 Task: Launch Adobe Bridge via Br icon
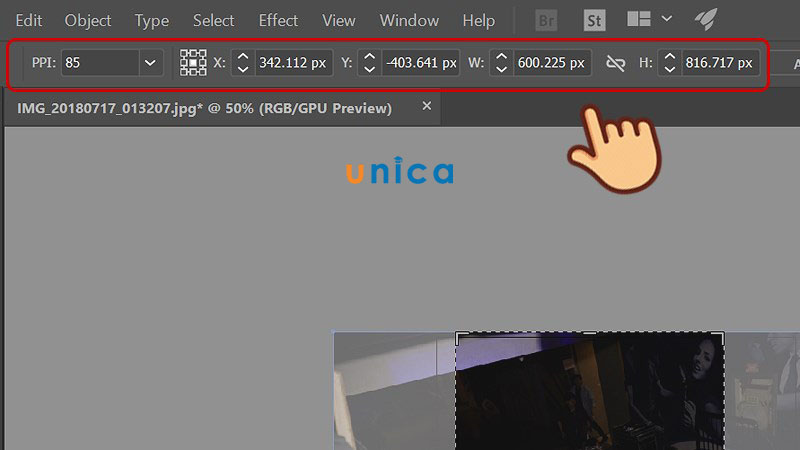pos(546,20)
